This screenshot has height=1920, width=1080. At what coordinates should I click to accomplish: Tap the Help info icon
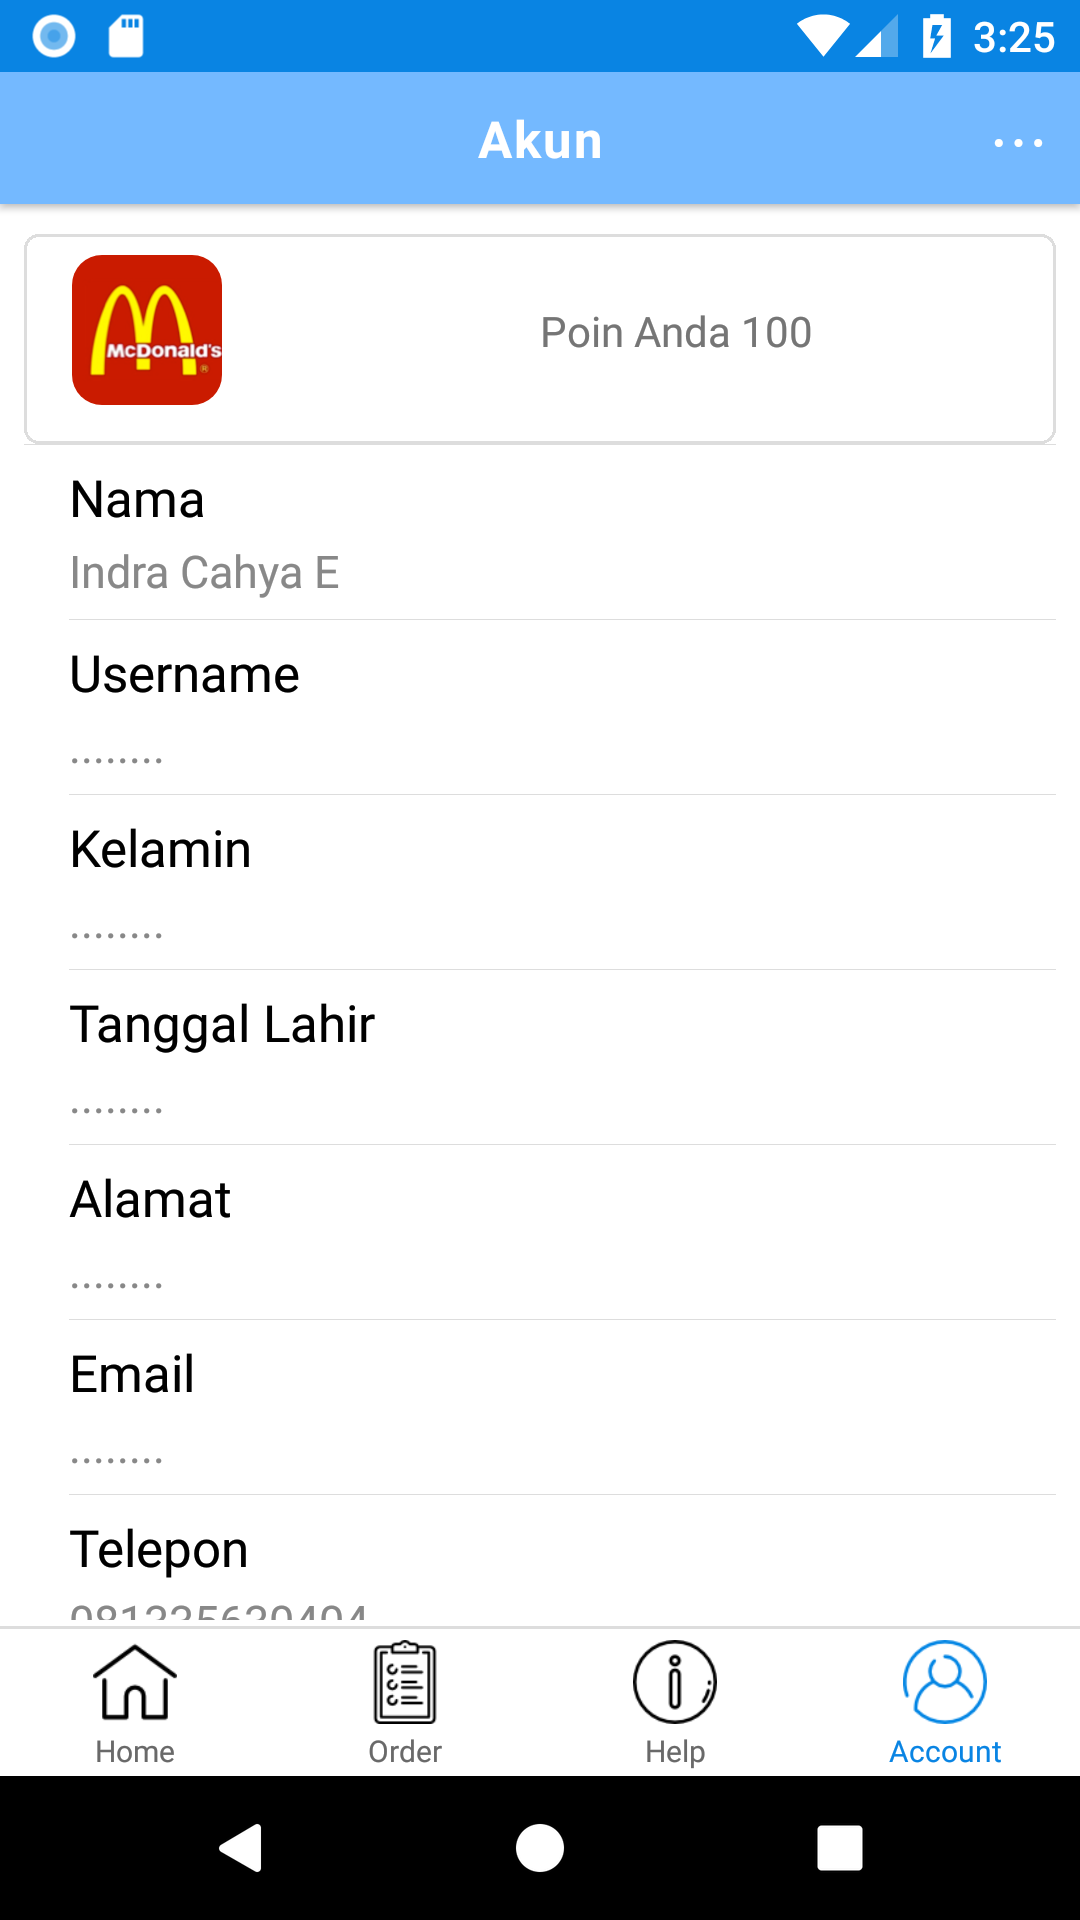[x=675, y=1682]
